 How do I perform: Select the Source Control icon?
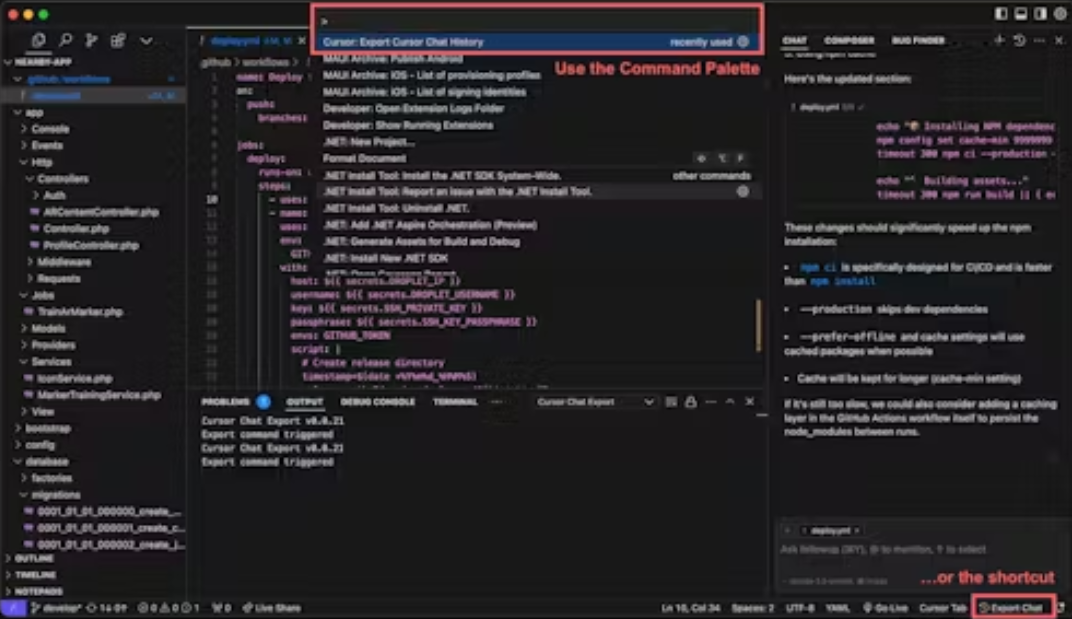[90, 41]
